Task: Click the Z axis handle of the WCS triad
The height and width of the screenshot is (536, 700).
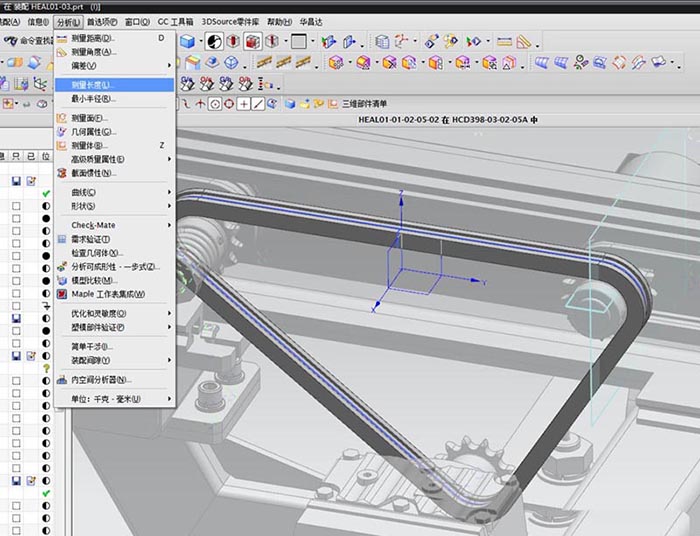Action: tap(401, 199)
